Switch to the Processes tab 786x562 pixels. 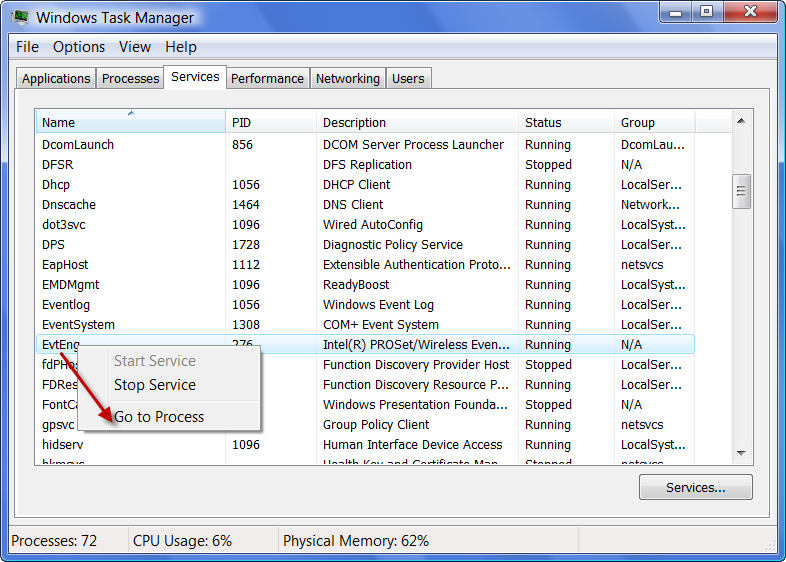tap(130, 79)
